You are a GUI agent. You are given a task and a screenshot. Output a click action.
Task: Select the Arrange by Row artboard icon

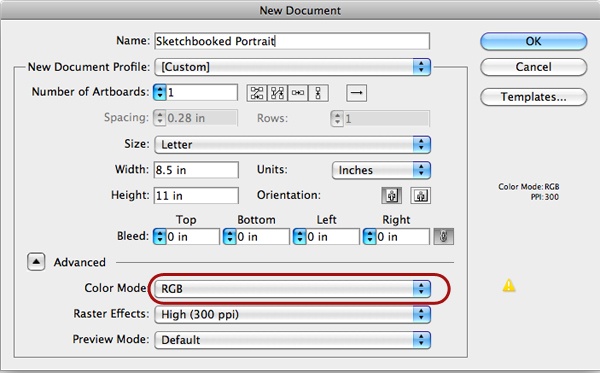point(298,93)
